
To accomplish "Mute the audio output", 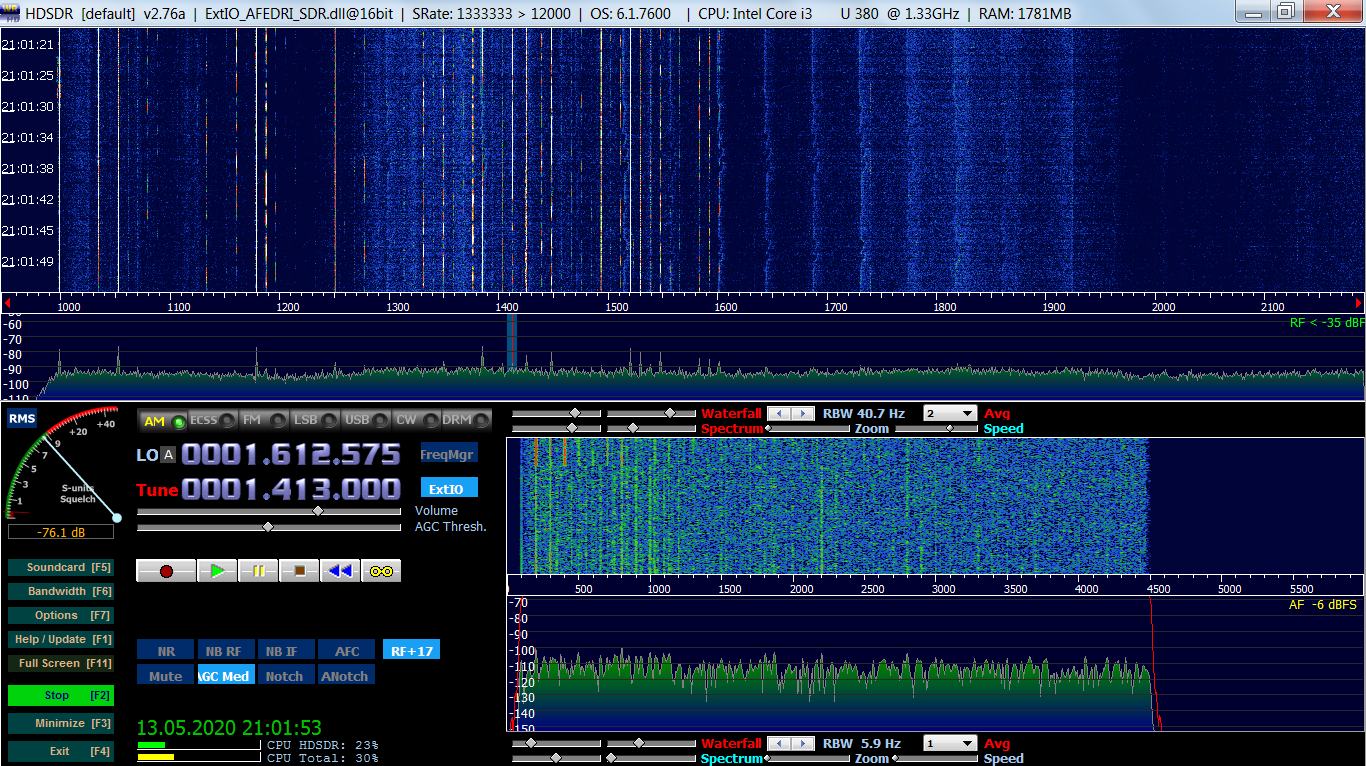I will point(166,676).
